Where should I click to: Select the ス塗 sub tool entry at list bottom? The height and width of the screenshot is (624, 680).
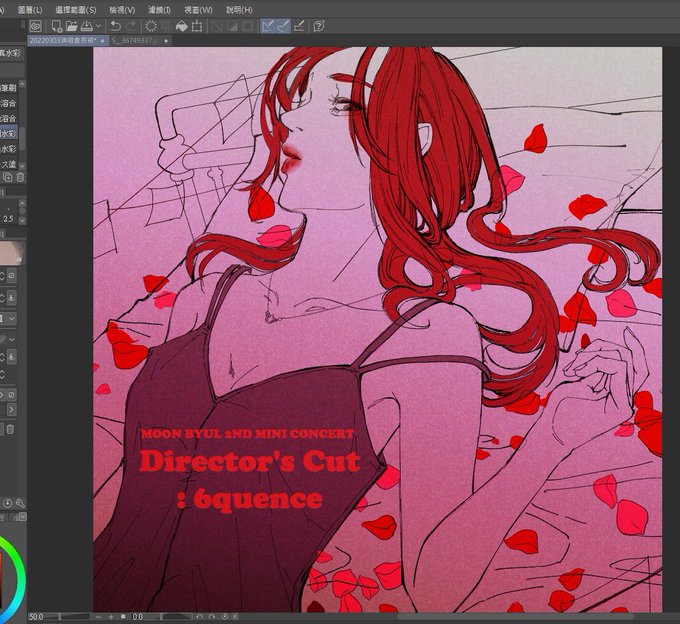click(9, 163)
